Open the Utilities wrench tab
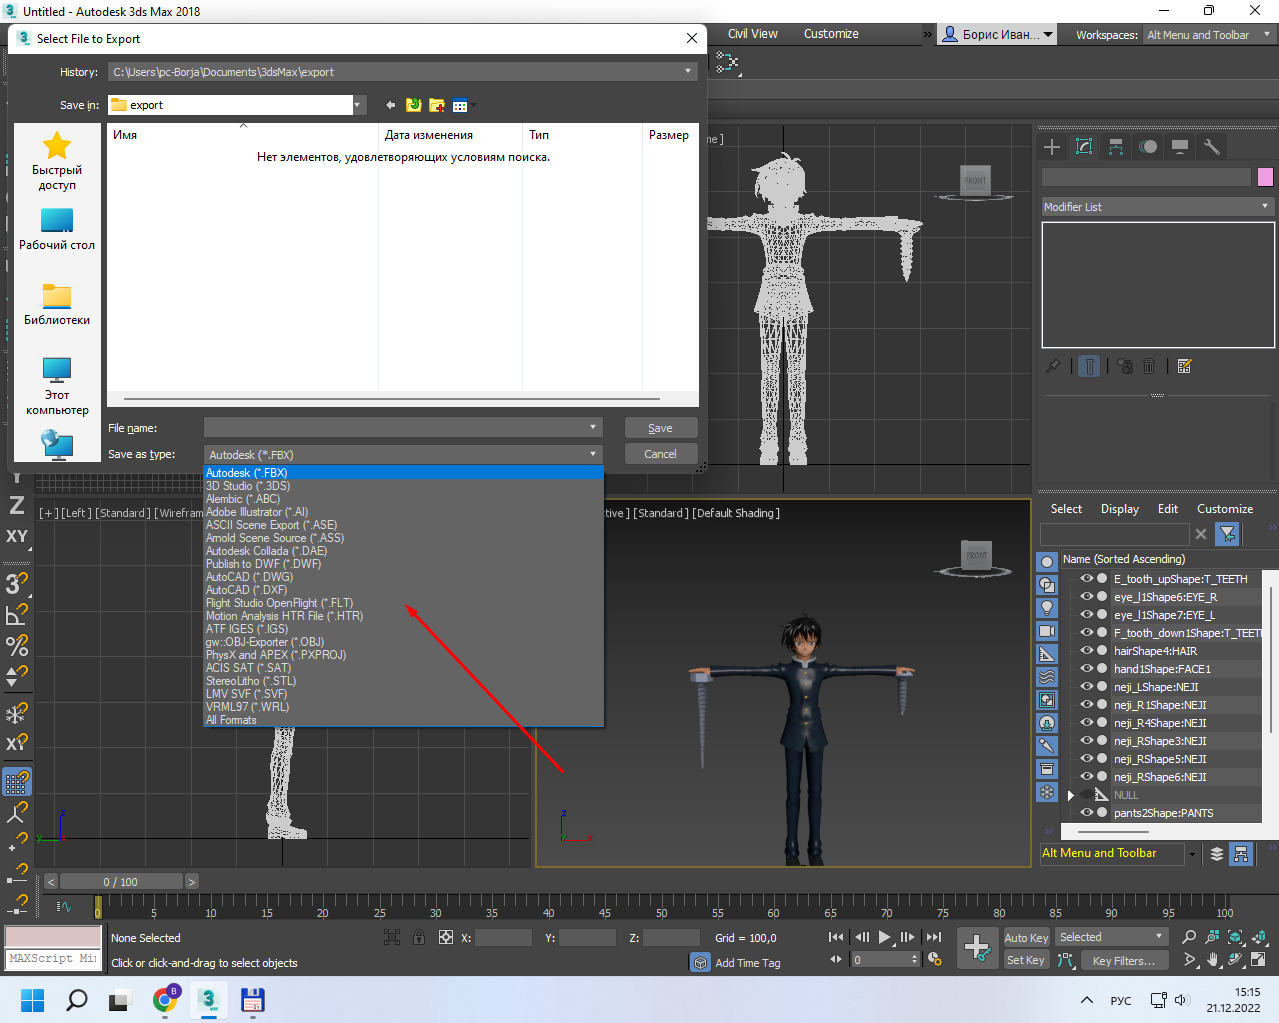 (1212, 147)
